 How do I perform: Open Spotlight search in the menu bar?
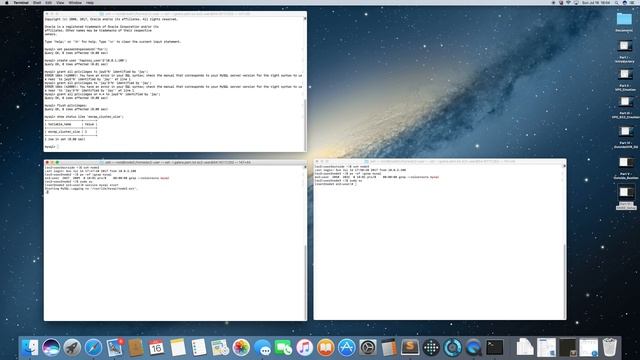point(616,2)
